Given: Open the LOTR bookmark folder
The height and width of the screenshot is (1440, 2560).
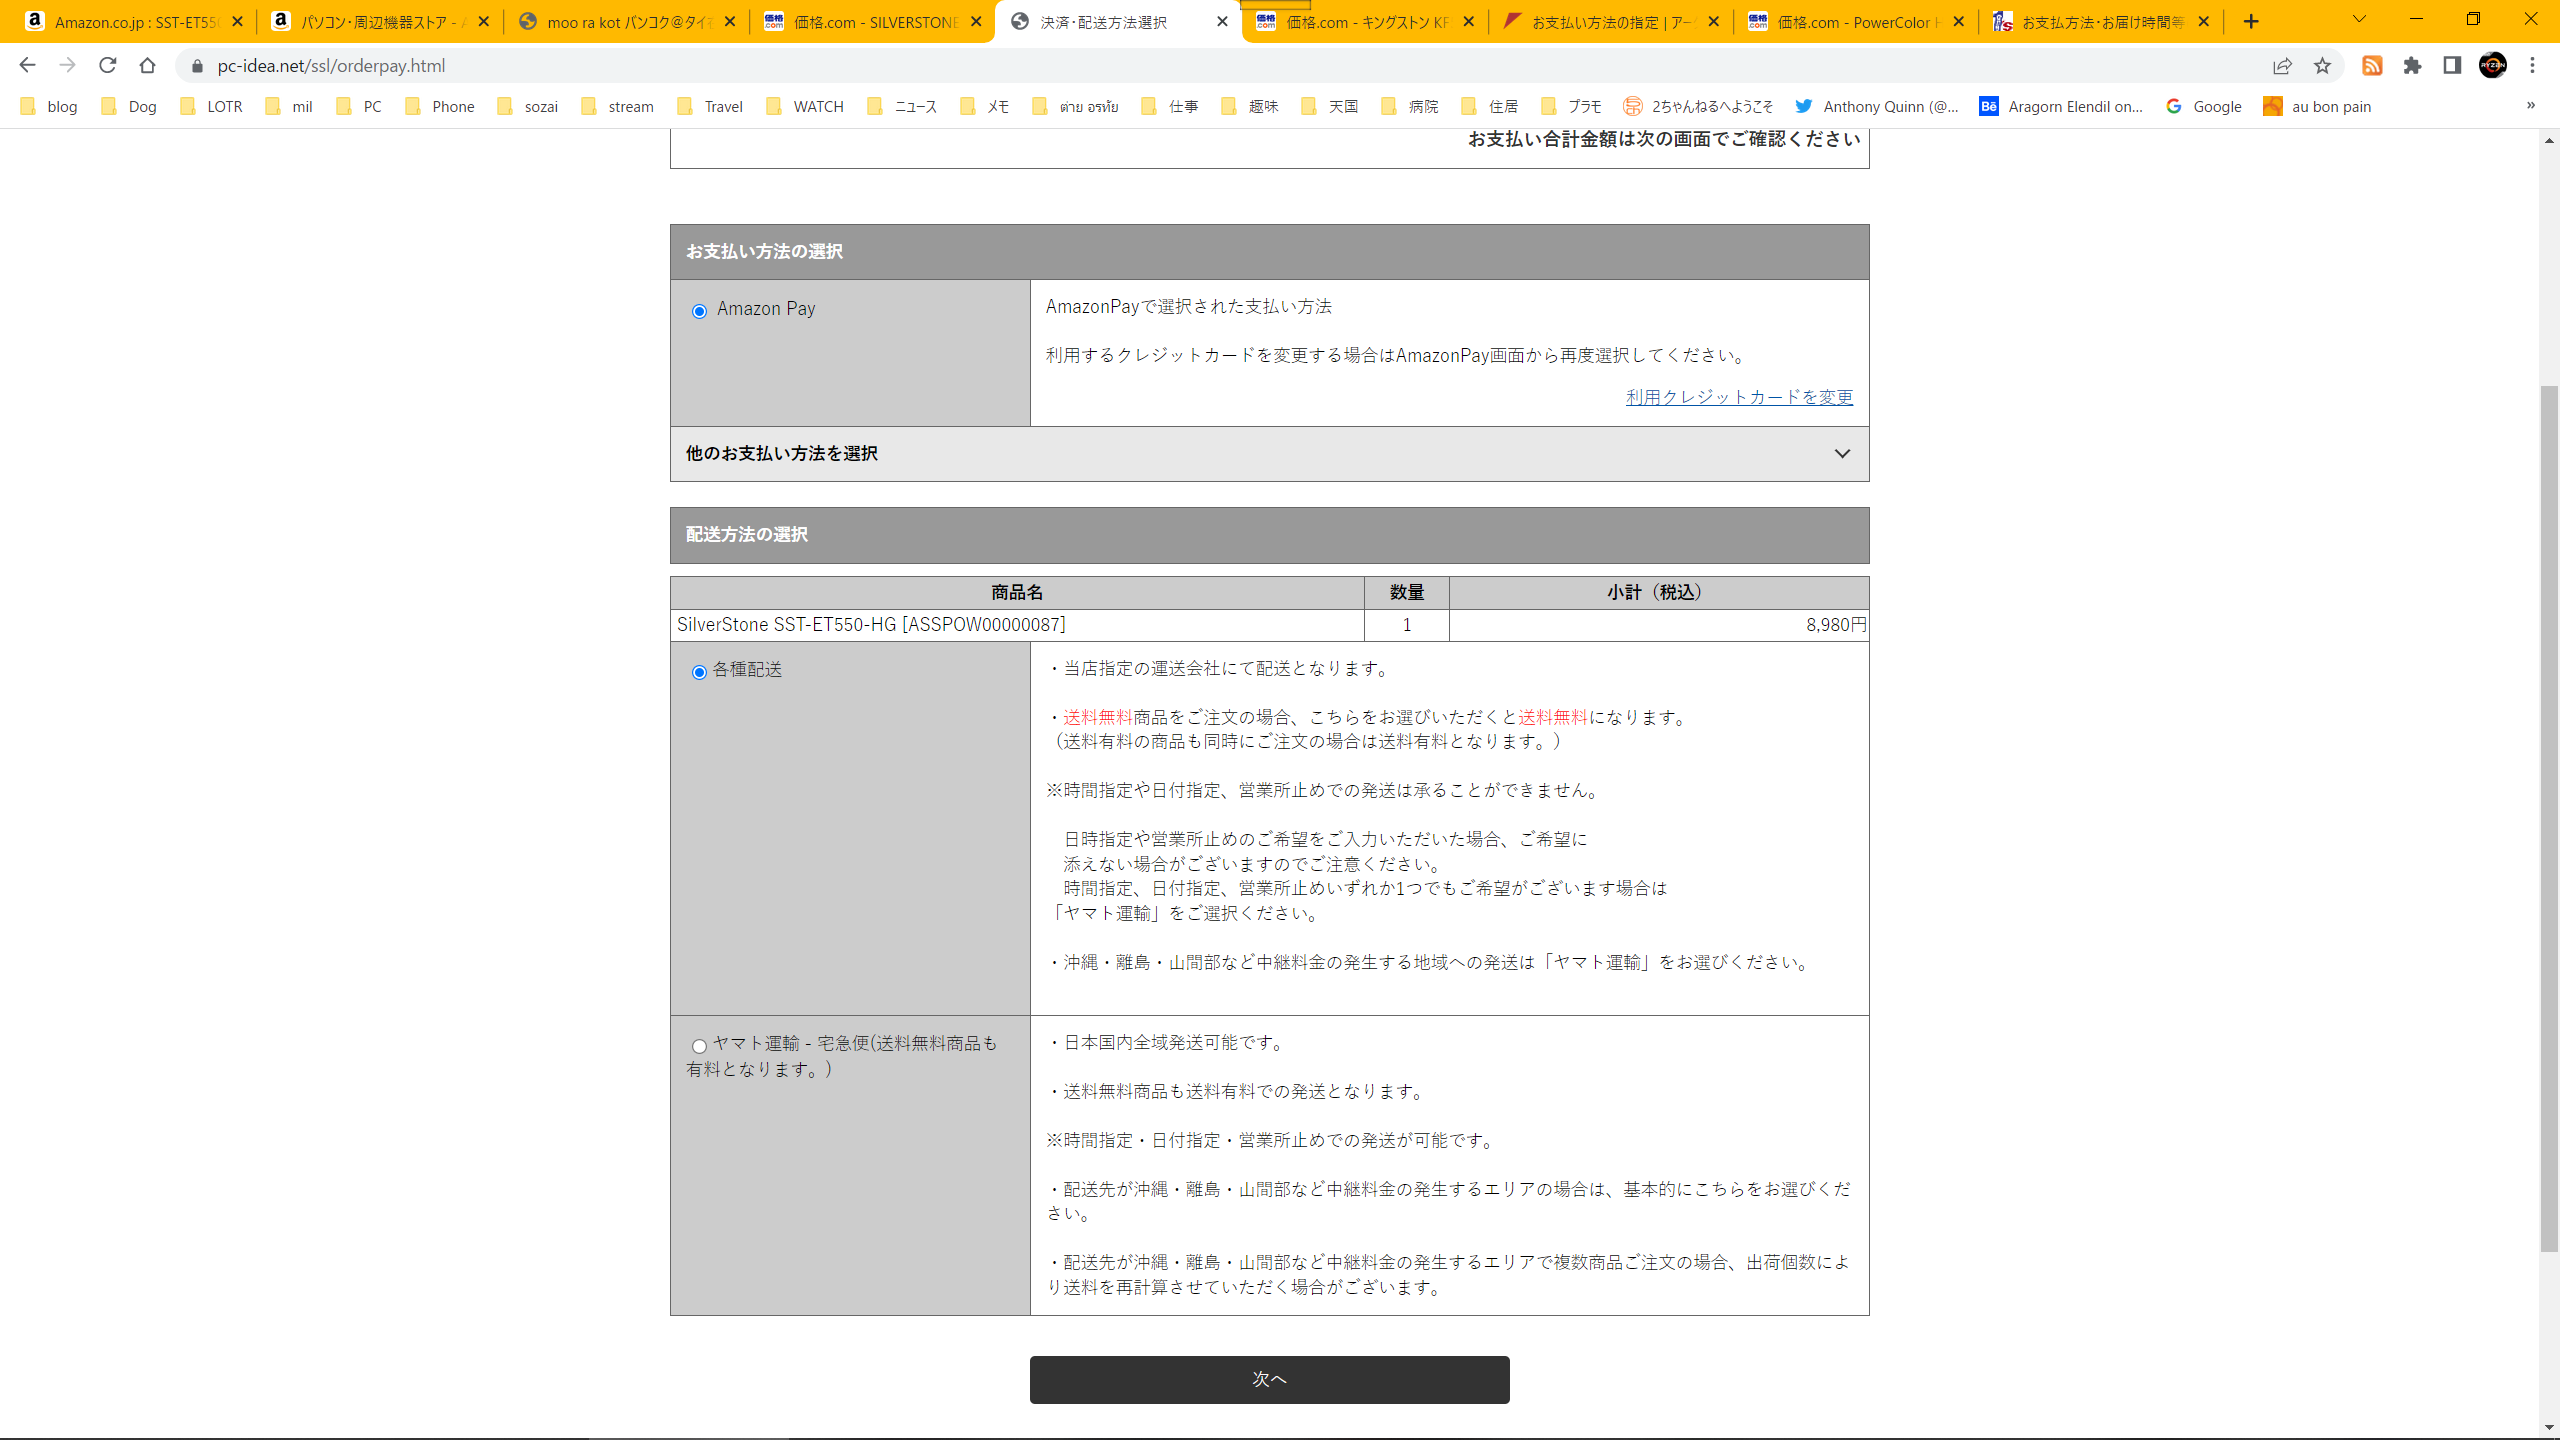Looking at the screenshot, I should pyautogui.click(x=212, y=106).
